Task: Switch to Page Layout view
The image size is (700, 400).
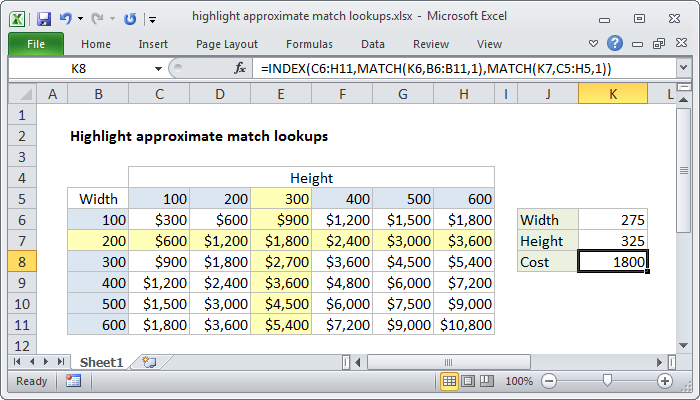Action: (468, 381)
